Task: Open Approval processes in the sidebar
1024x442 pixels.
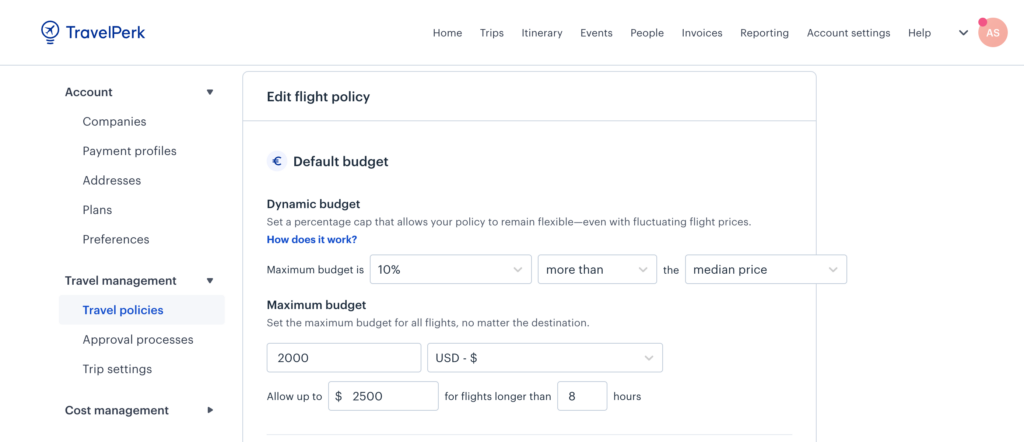Action: (x=138, y=340)
